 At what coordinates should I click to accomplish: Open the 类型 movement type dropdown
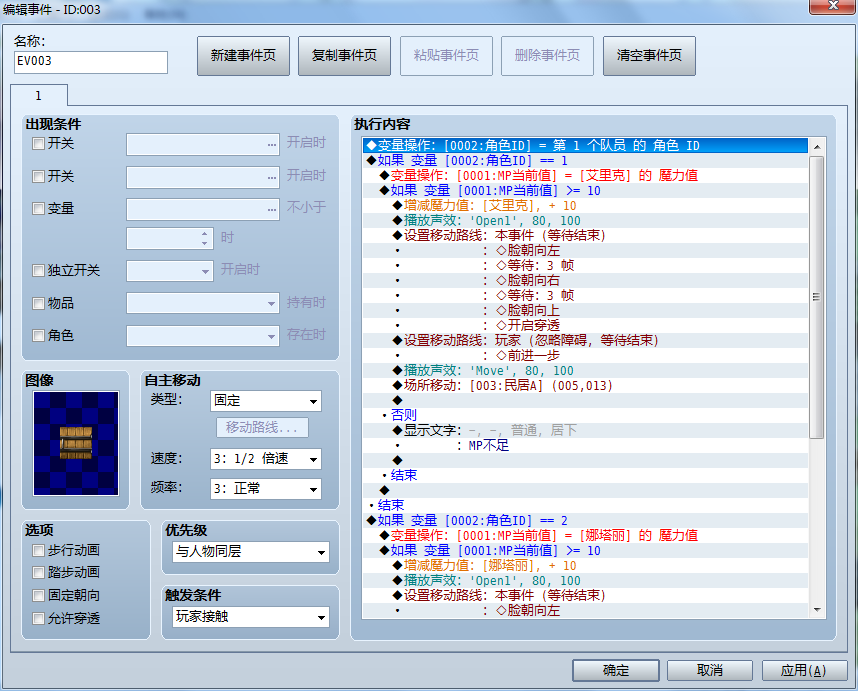(x=265, y=401)
